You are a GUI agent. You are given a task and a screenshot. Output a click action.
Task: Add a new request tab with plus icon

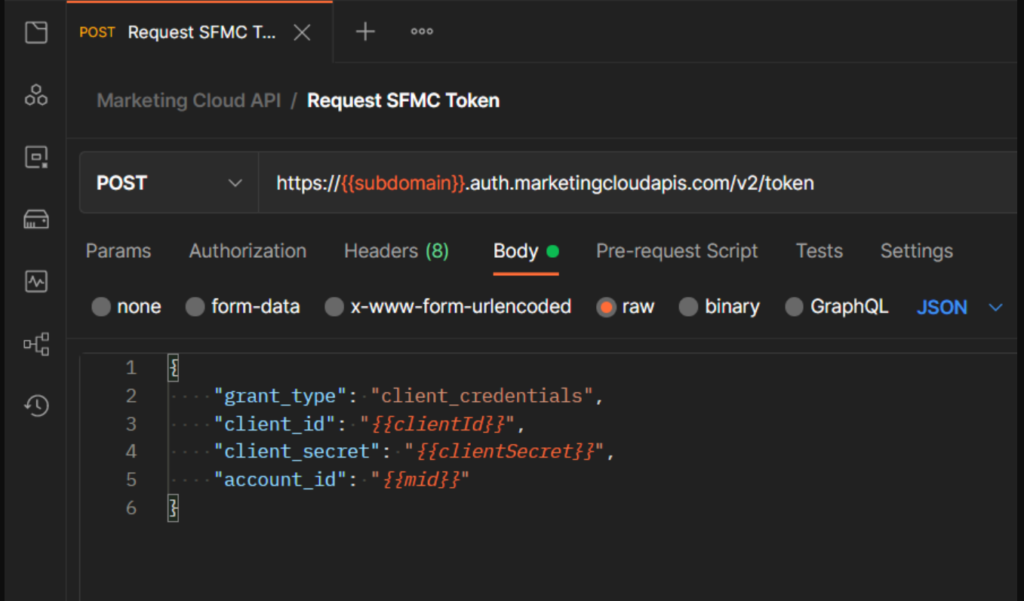[365, 32]
